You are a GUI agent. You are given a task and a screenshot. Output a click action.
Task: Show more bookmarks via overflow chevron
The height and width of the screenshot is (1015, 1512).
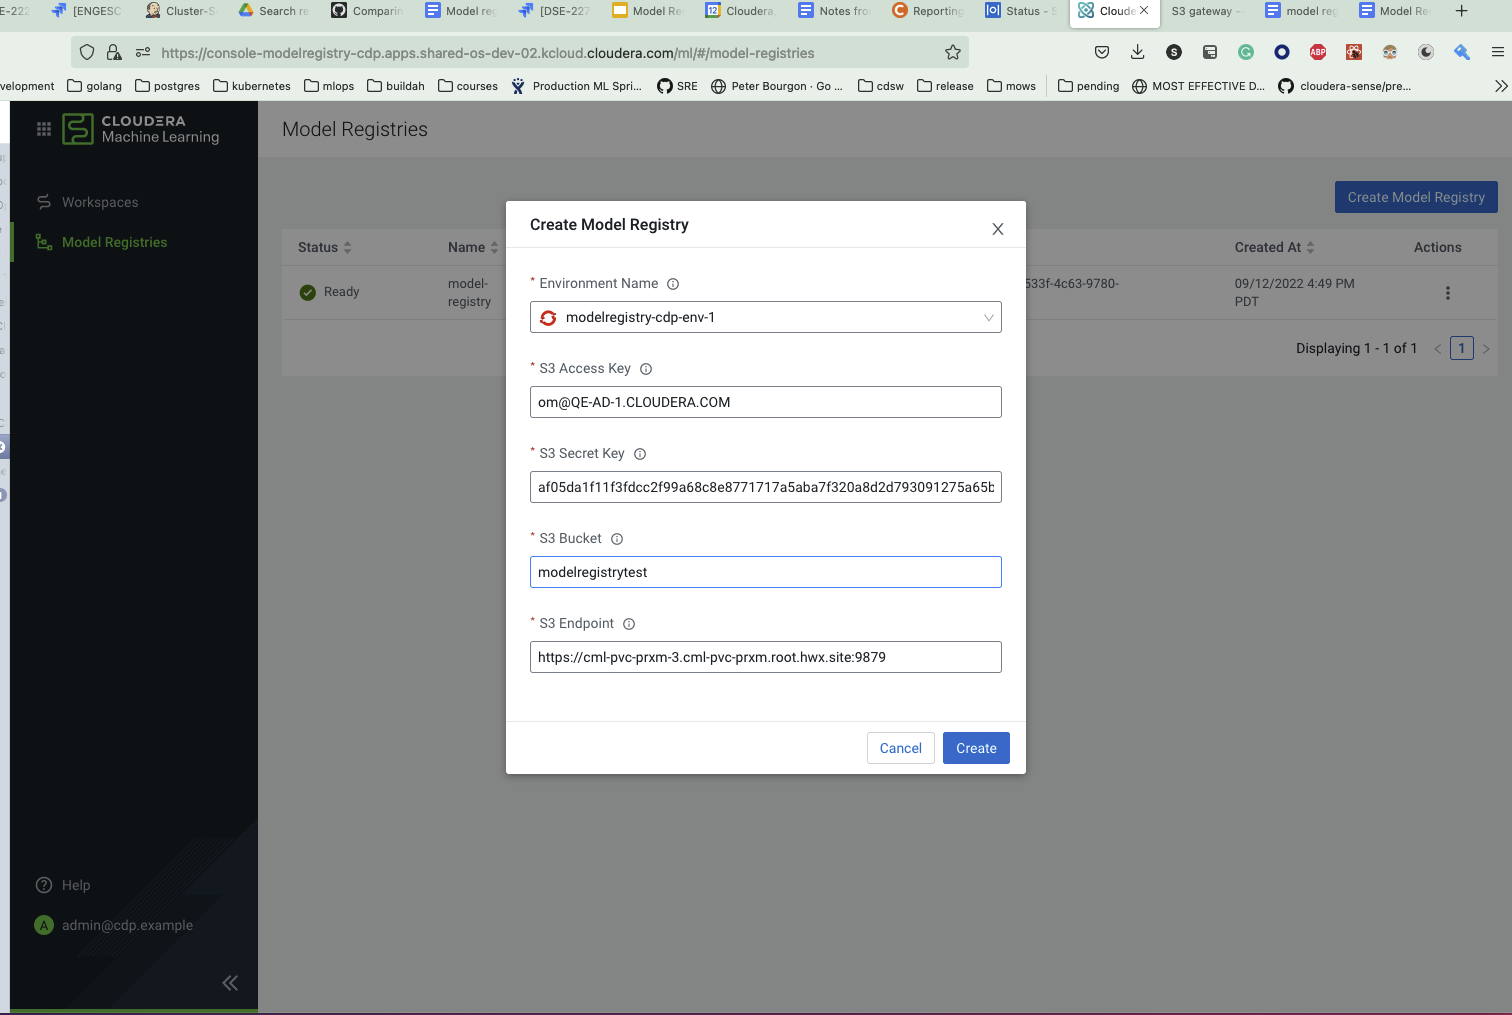tap(1501, 86)
